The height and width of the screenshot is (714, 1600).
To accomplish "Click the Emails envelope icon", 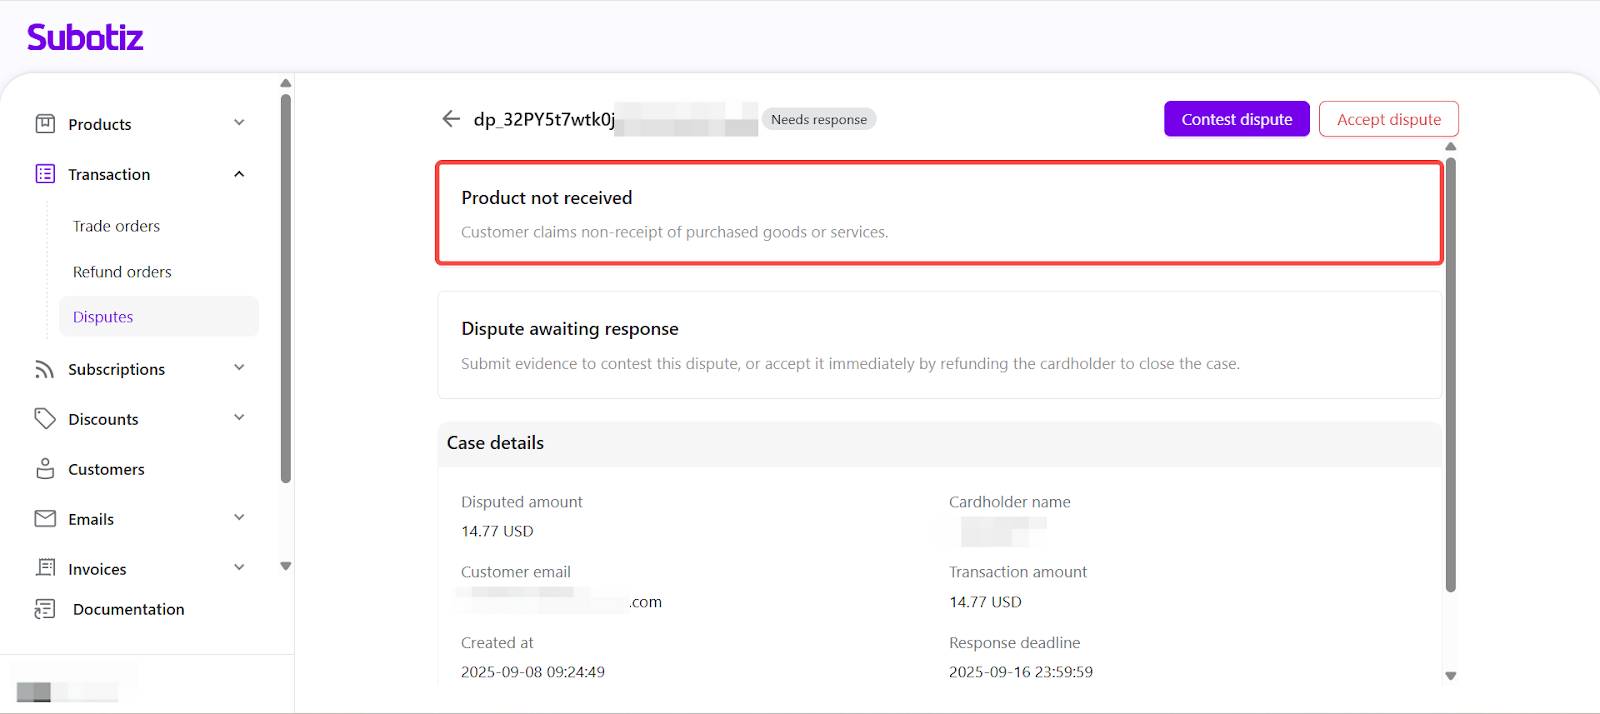I will coord(45,518).
